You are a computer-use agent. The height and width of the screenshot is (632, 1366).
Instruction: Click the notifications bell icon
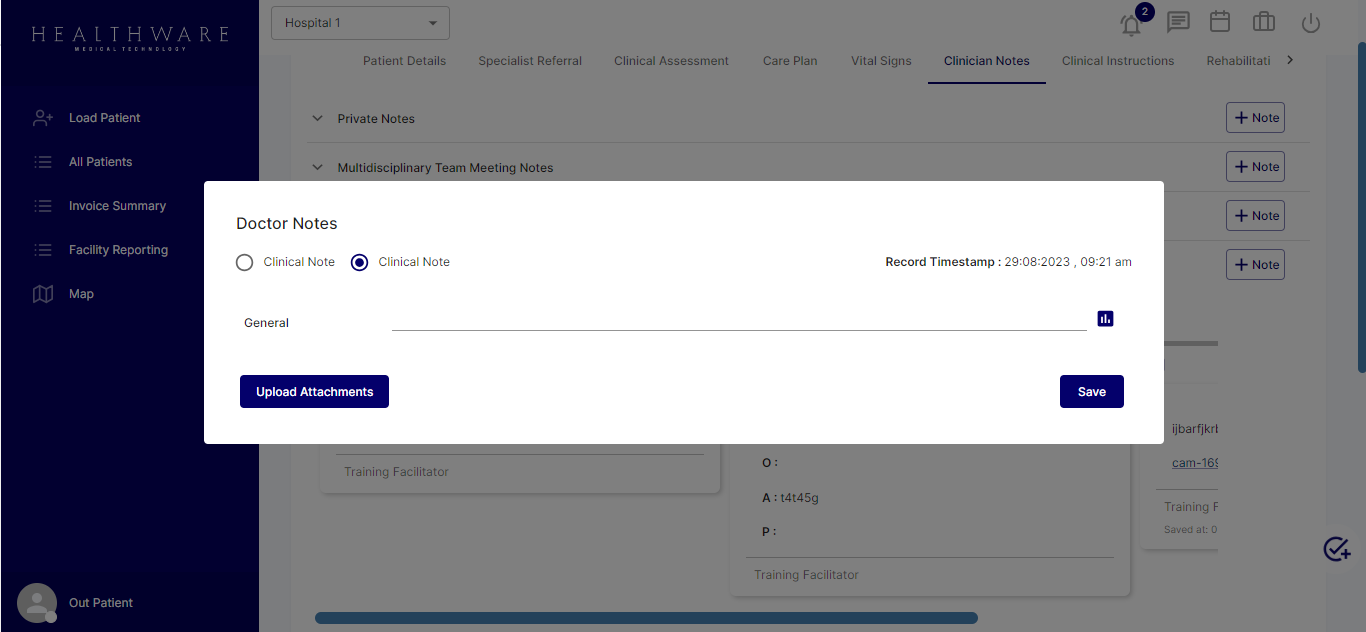1131,25
